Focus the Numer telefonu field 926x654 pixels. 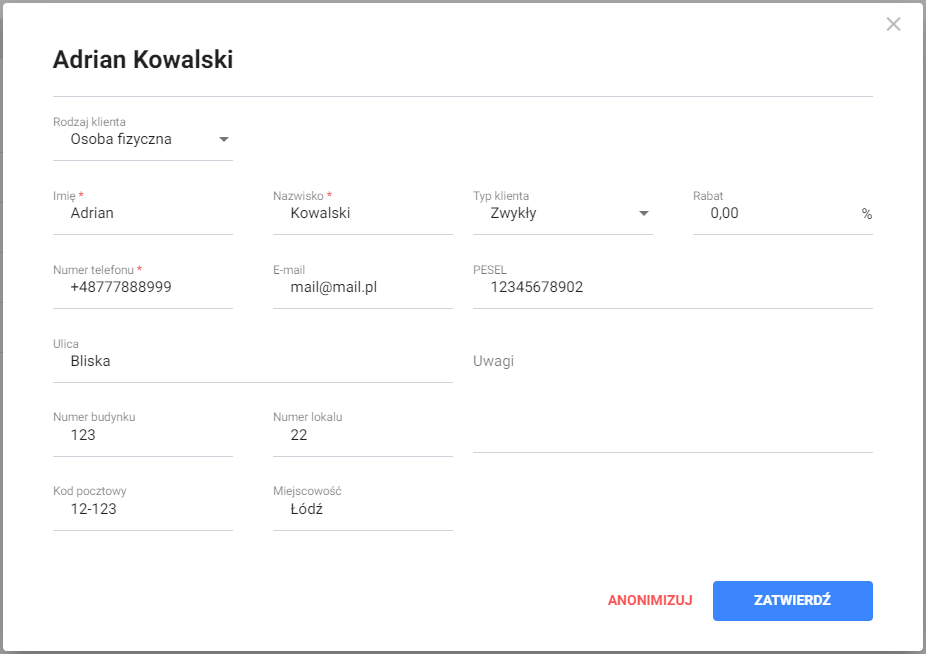142,287
